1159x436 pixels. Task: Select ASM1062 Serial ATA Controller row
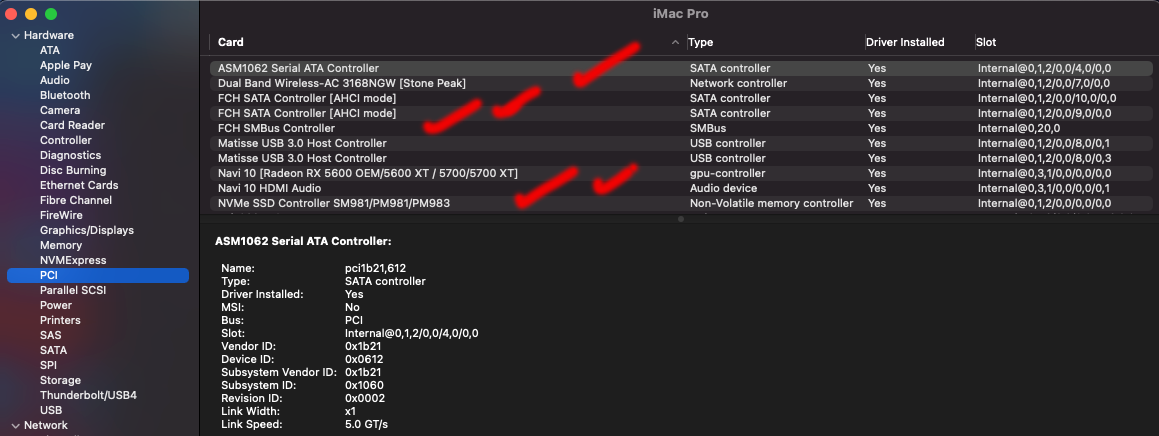click(298, 68)
